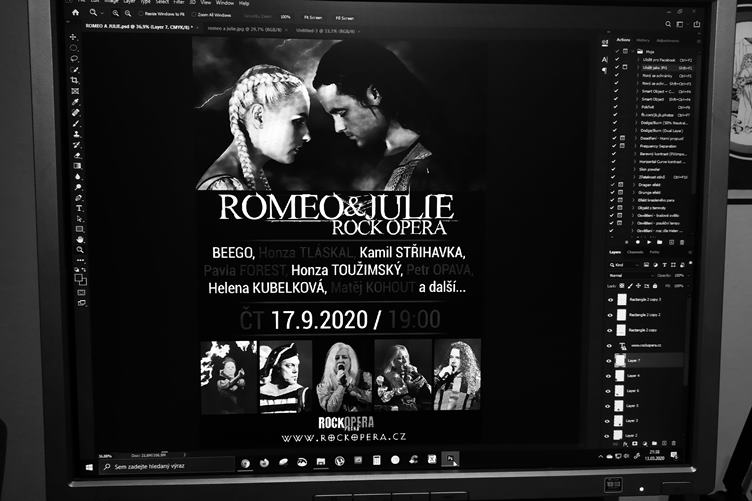752x501 pixels.
Task: Click foreground/background color swatches in toolbox
Action: pos(81,280)
